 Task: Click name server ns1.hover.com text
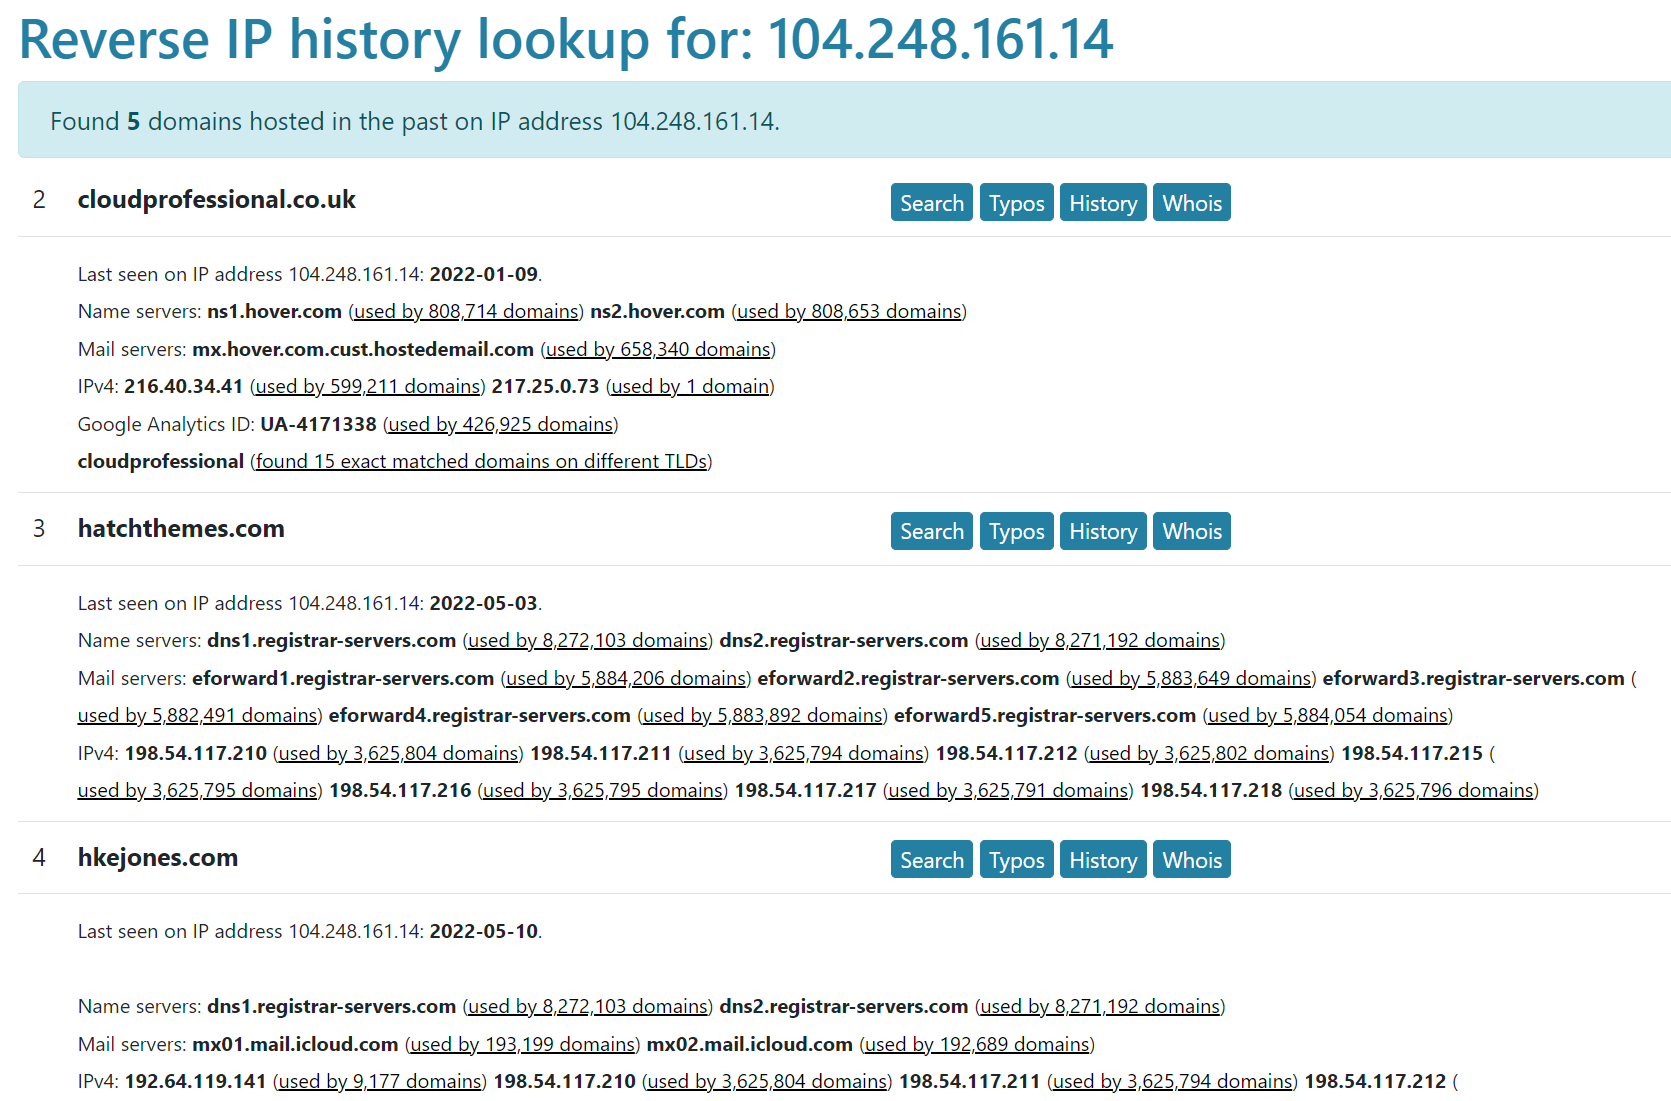pyautogui.click(x=274, y=311)
